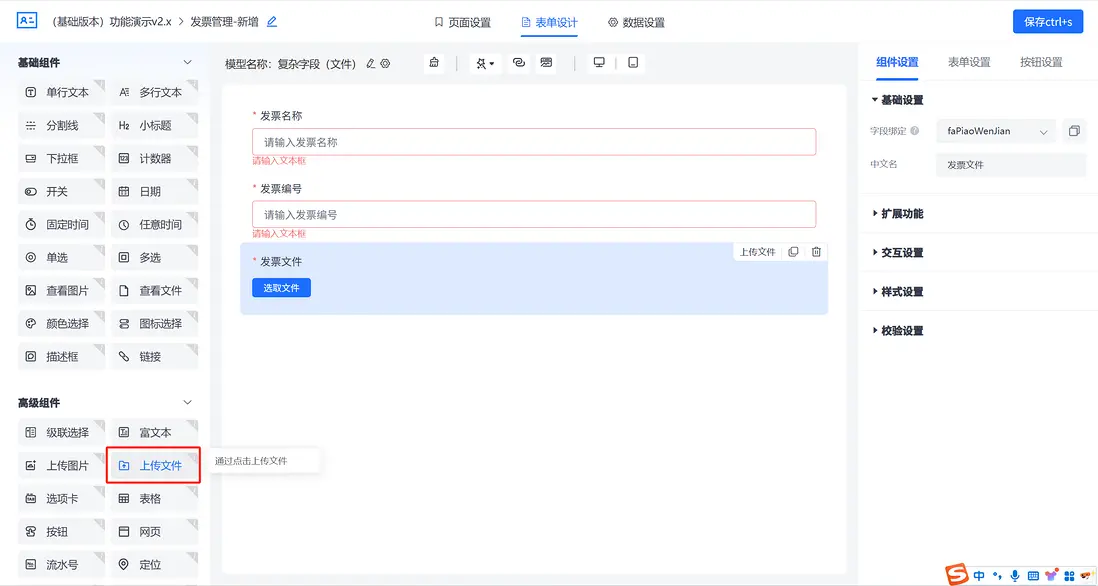
Task: Select the 表格 component icon
Action: [154, 498]
